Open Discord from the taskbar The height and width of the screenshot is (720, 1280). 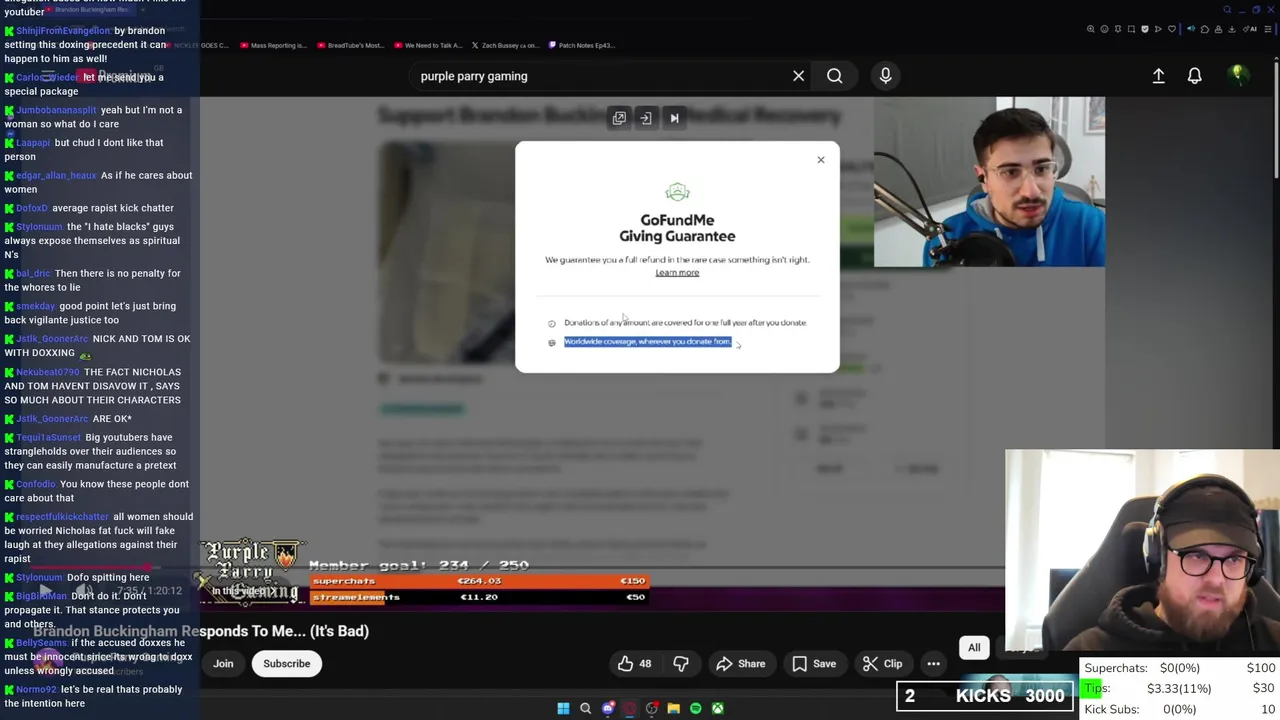point(608,708)
